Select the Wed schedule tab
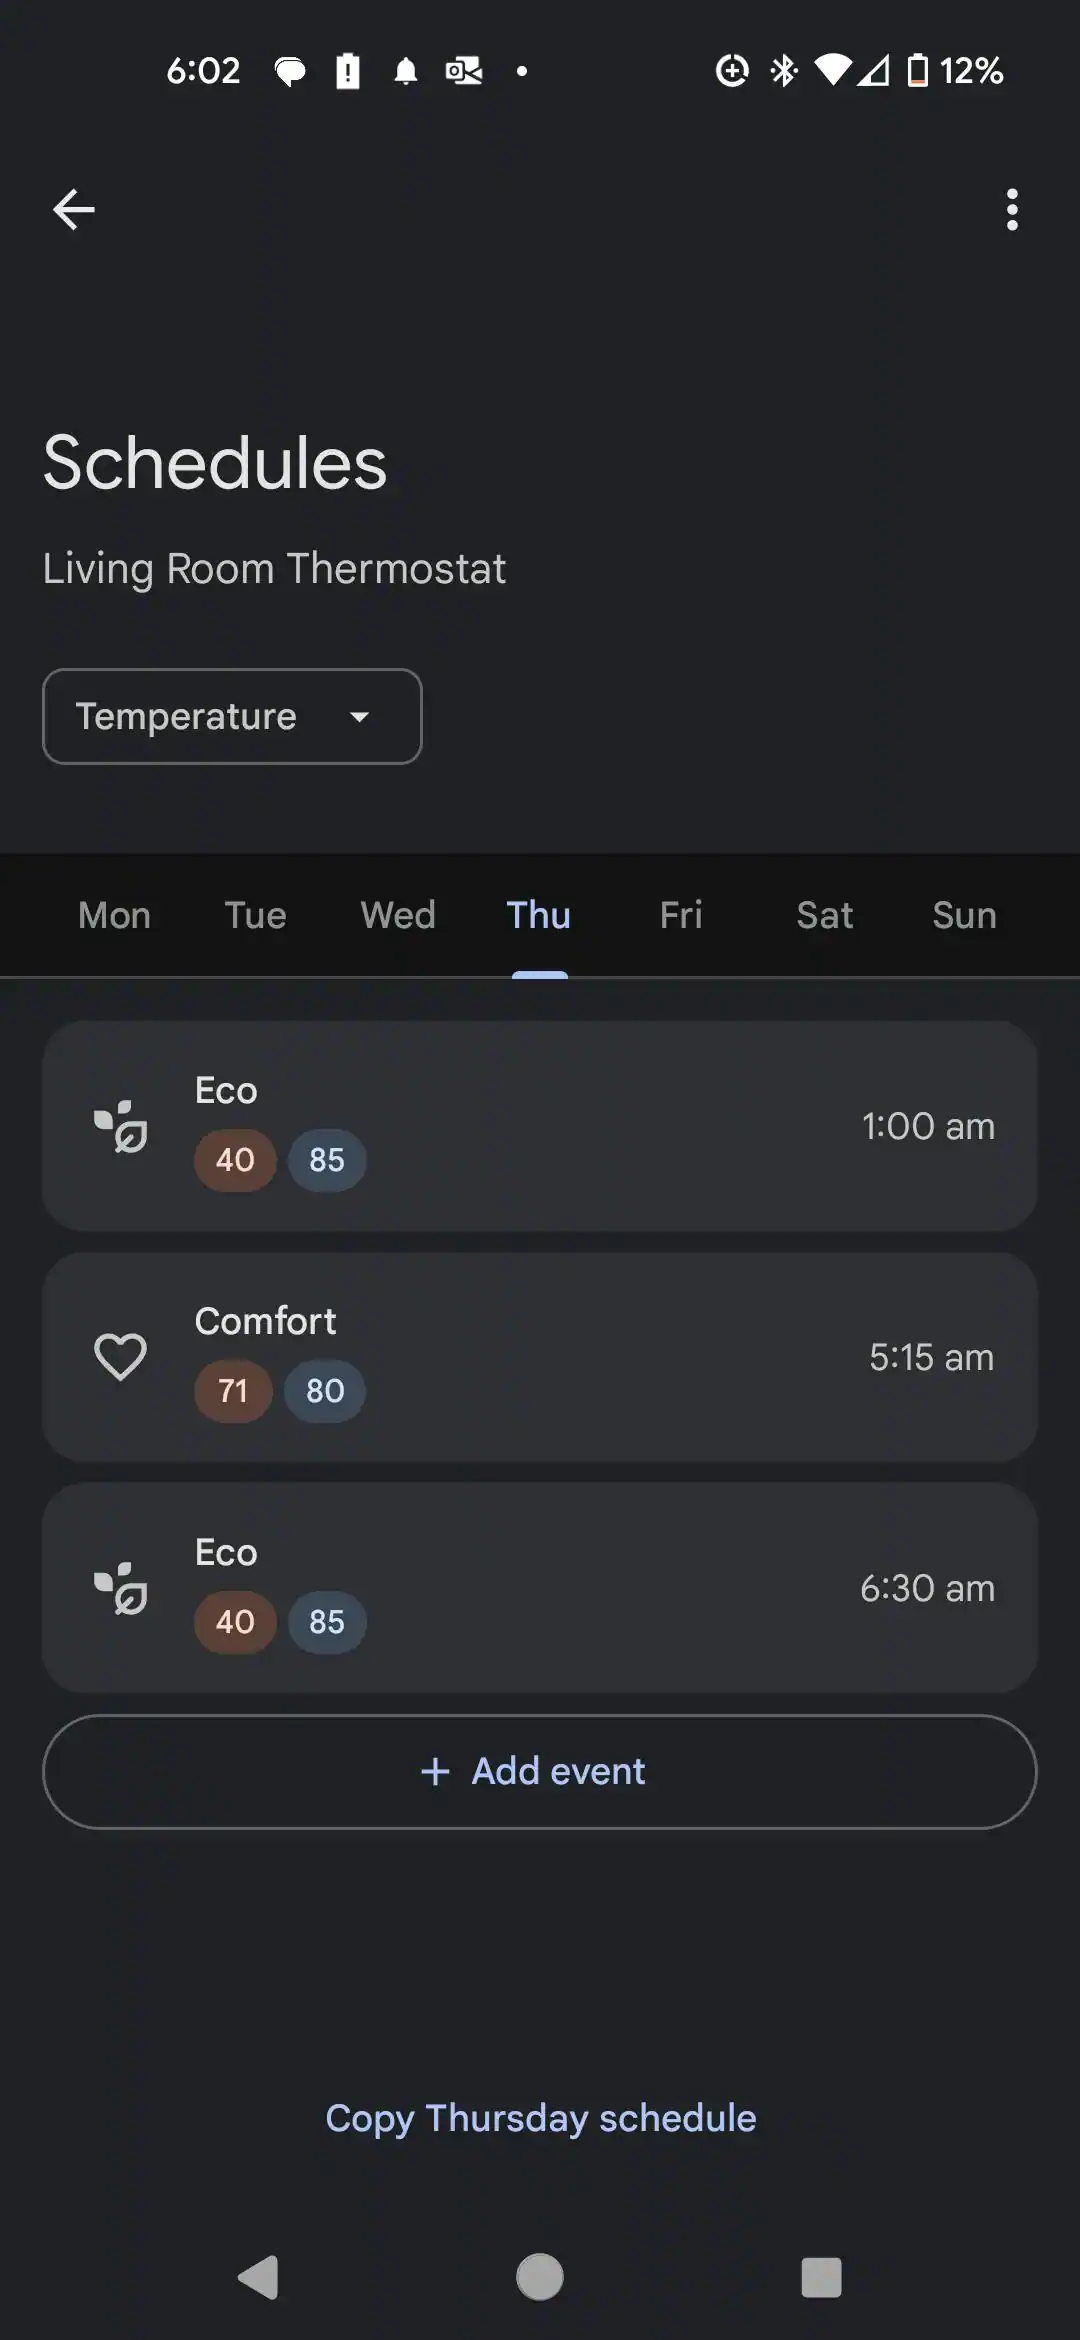 [x=398, y=915]
